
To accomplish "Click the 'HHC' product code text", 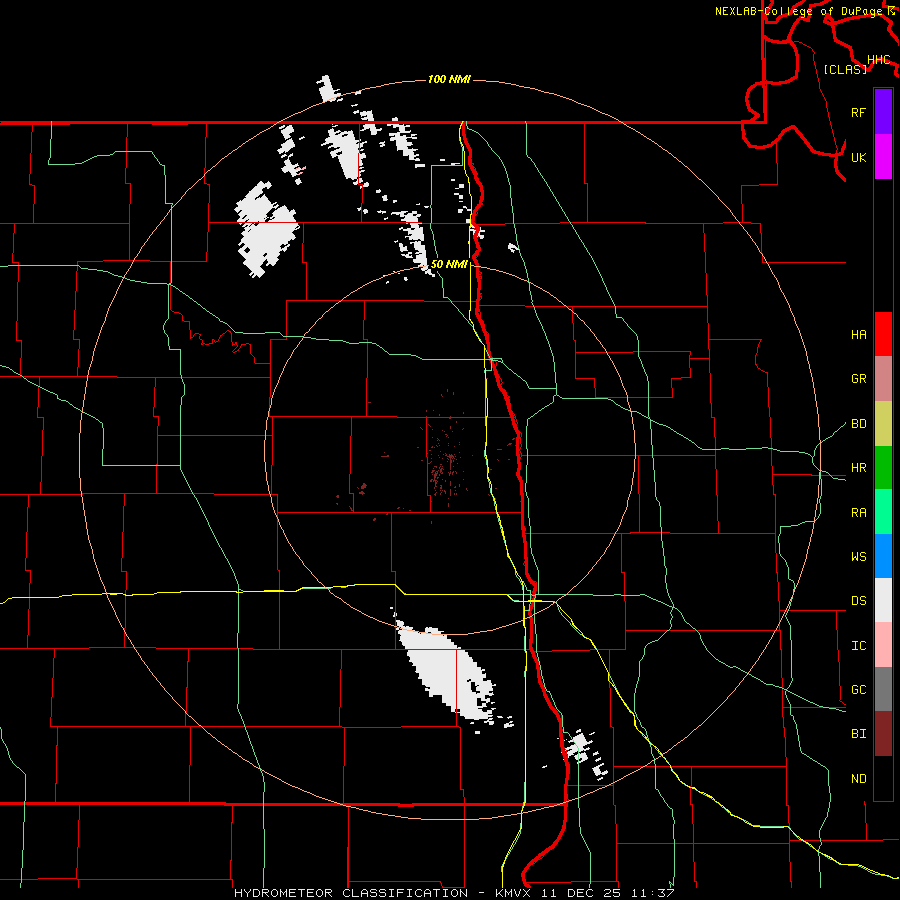I will coord(879,60).
